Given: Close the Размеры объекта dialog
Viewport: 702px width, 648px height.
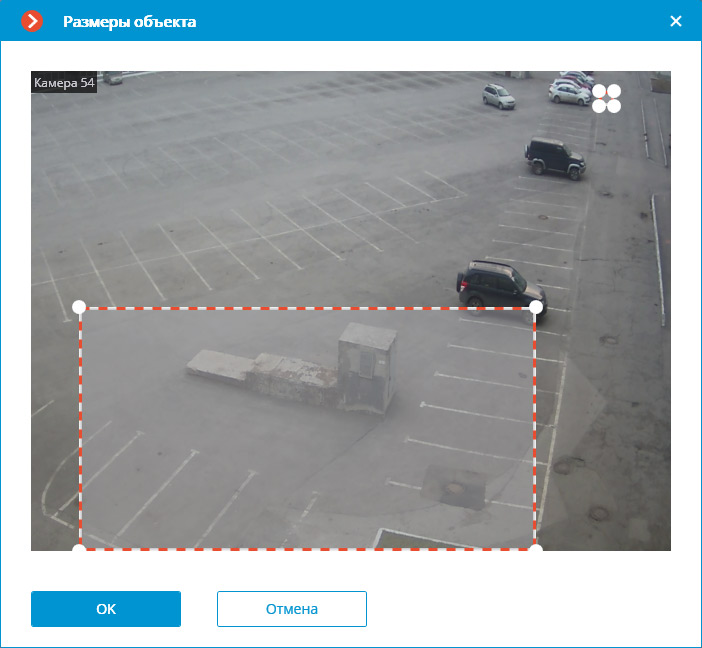Looking at the screenshot, I should coord(675,21).
